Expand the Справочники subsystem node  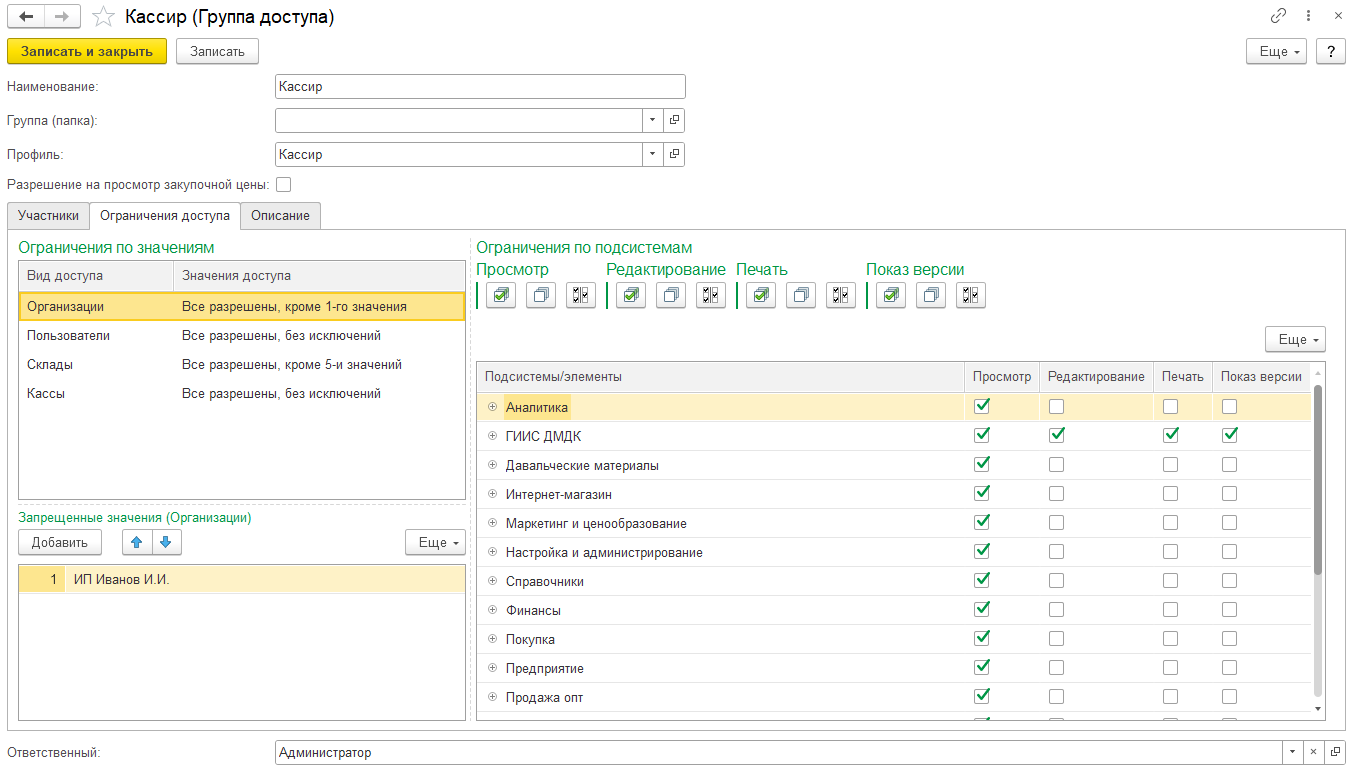[492, 581]
